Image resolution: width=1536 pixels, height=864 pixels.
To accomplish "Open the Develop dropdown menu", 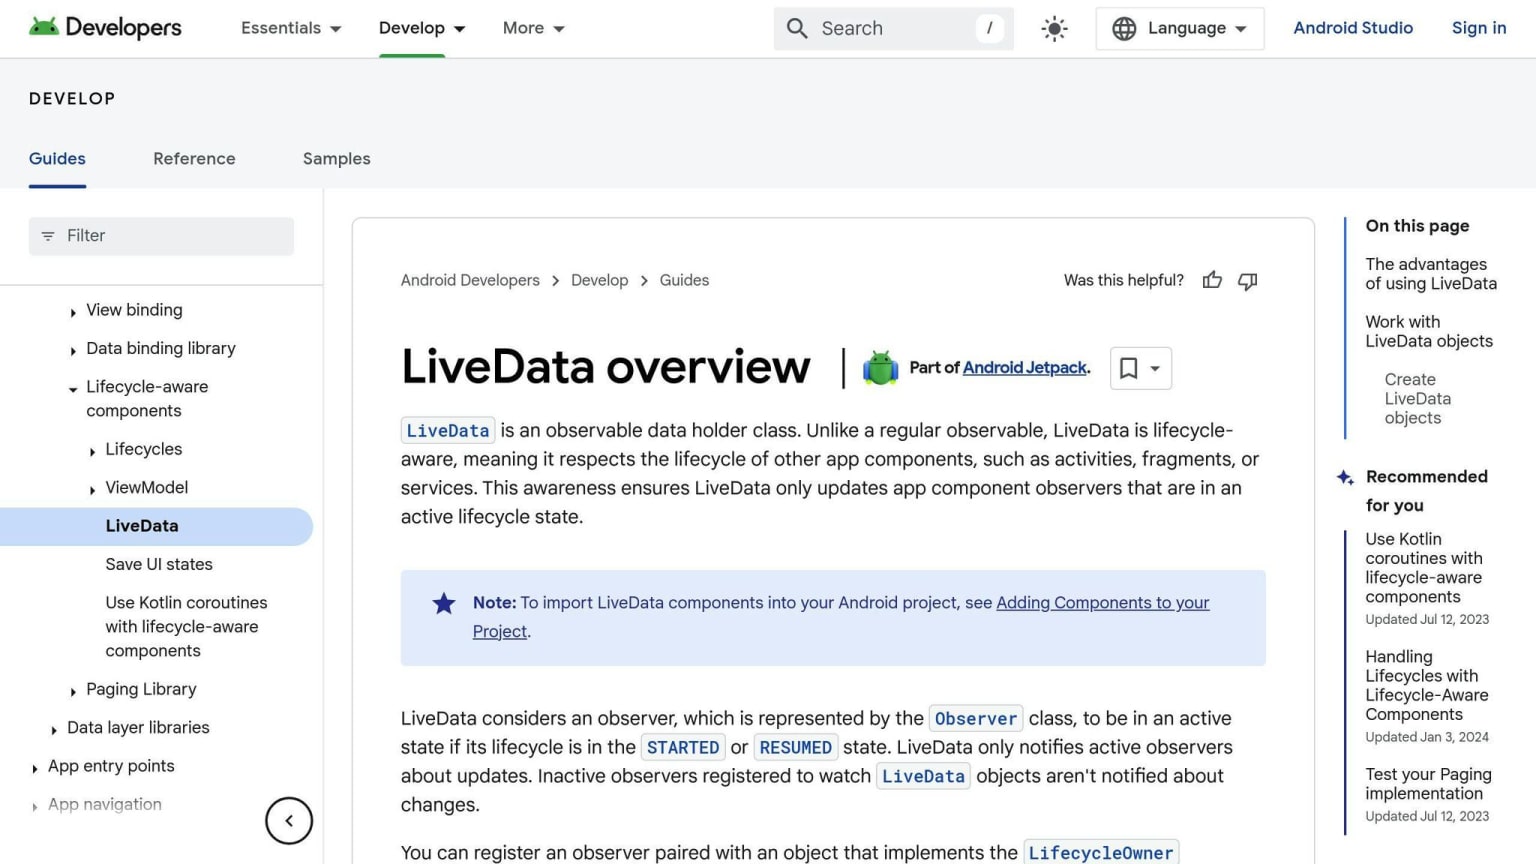I will point(422,28).
